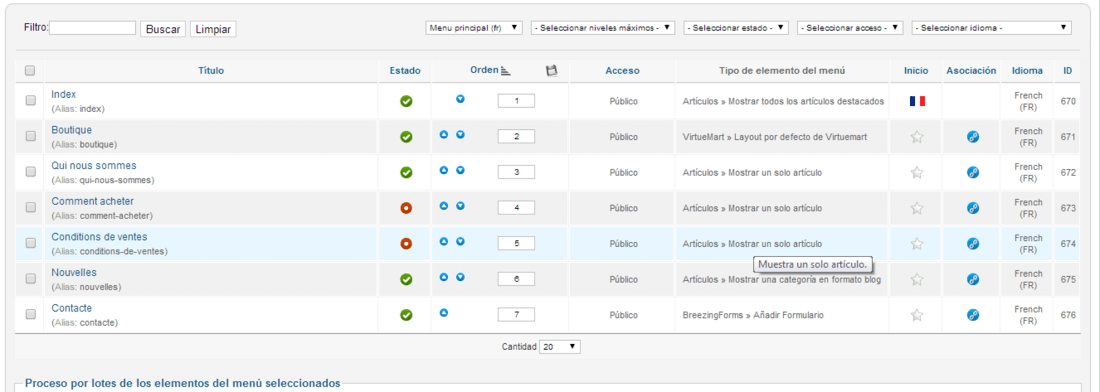This screenshot has width=1100, height=392.
Task: Move Boutique down in order
Action: [460, 135]
